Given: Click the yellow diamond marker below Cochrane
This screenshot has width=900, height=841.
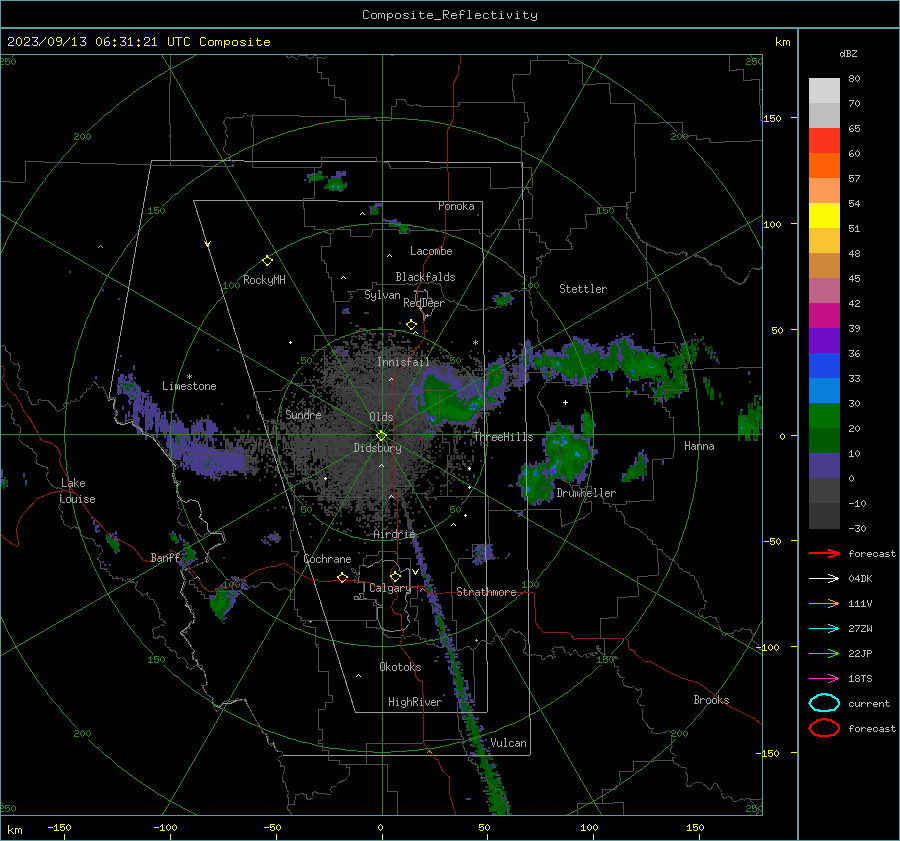Looking at the screenshot, I should pyautogui.click(x=342, y=578).
